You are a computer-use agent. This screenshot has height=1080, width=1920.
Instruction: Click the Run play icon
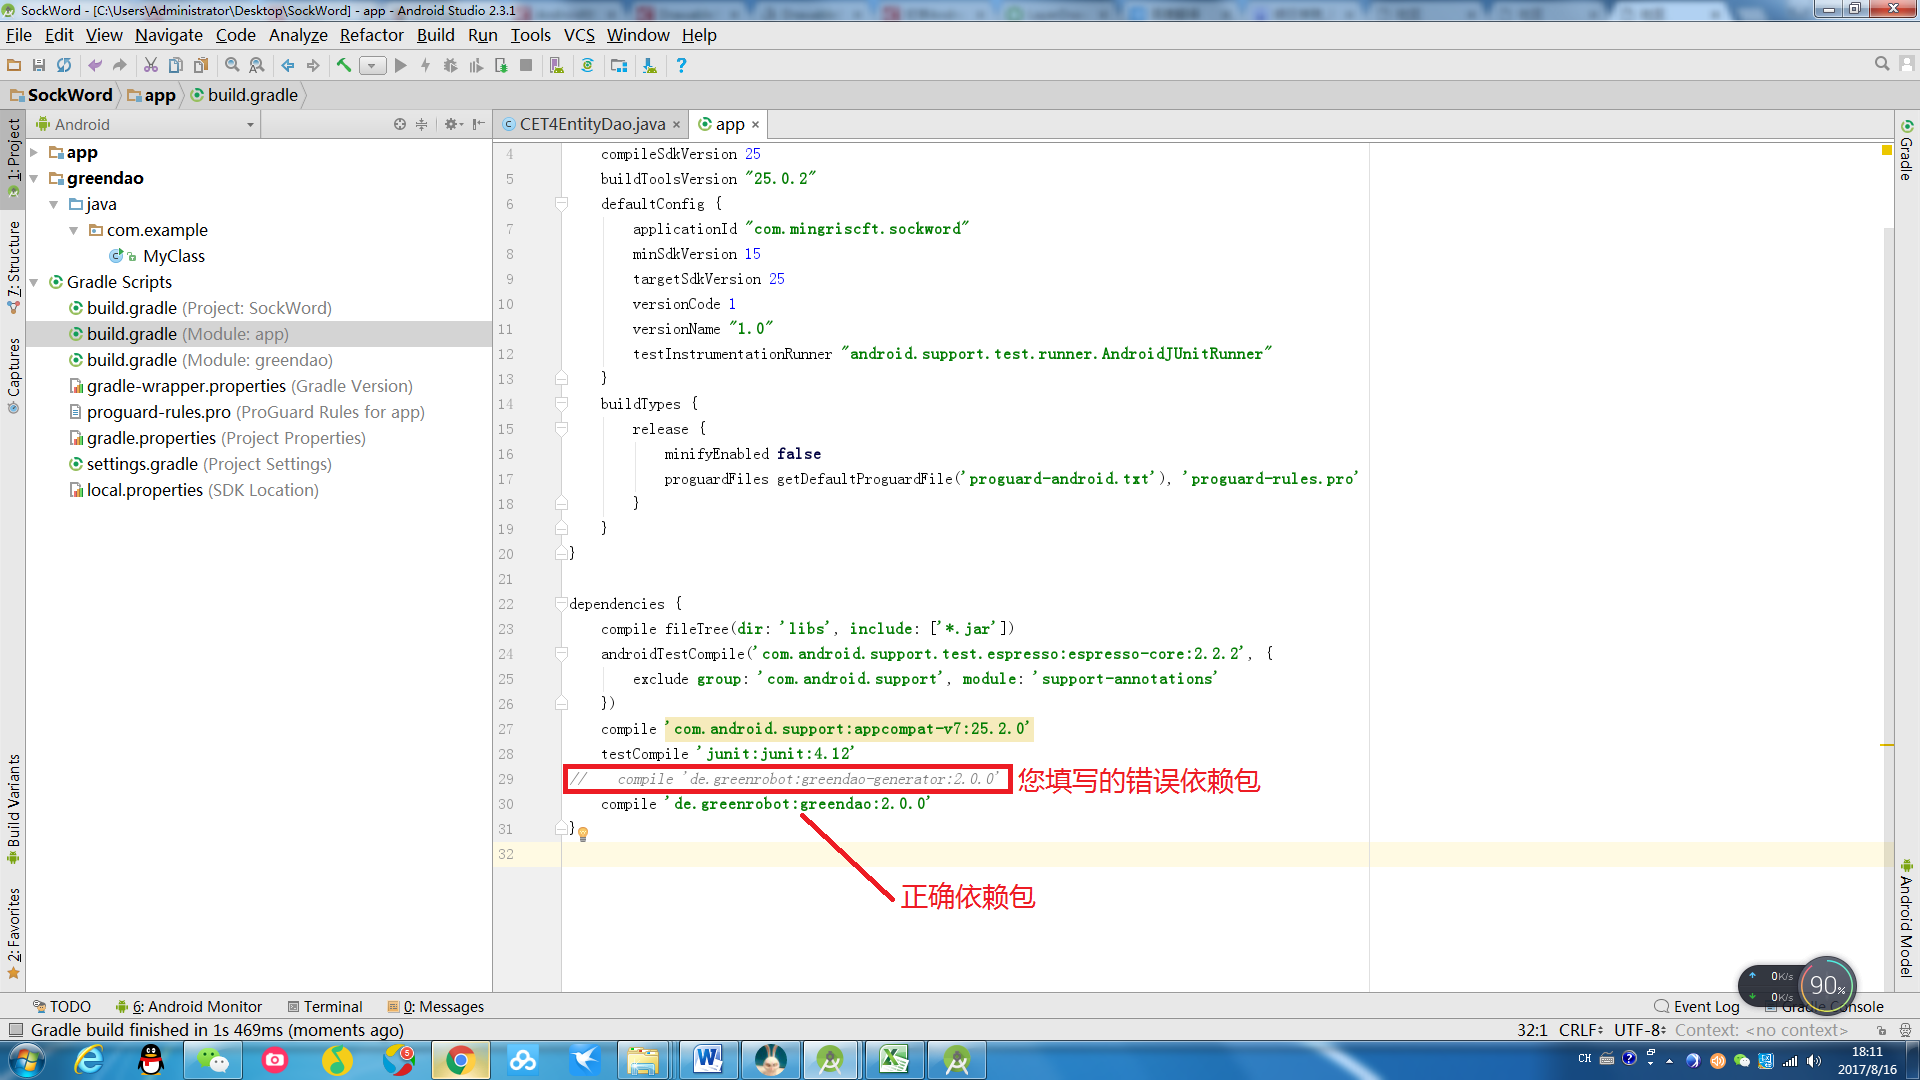click(401, 65)
